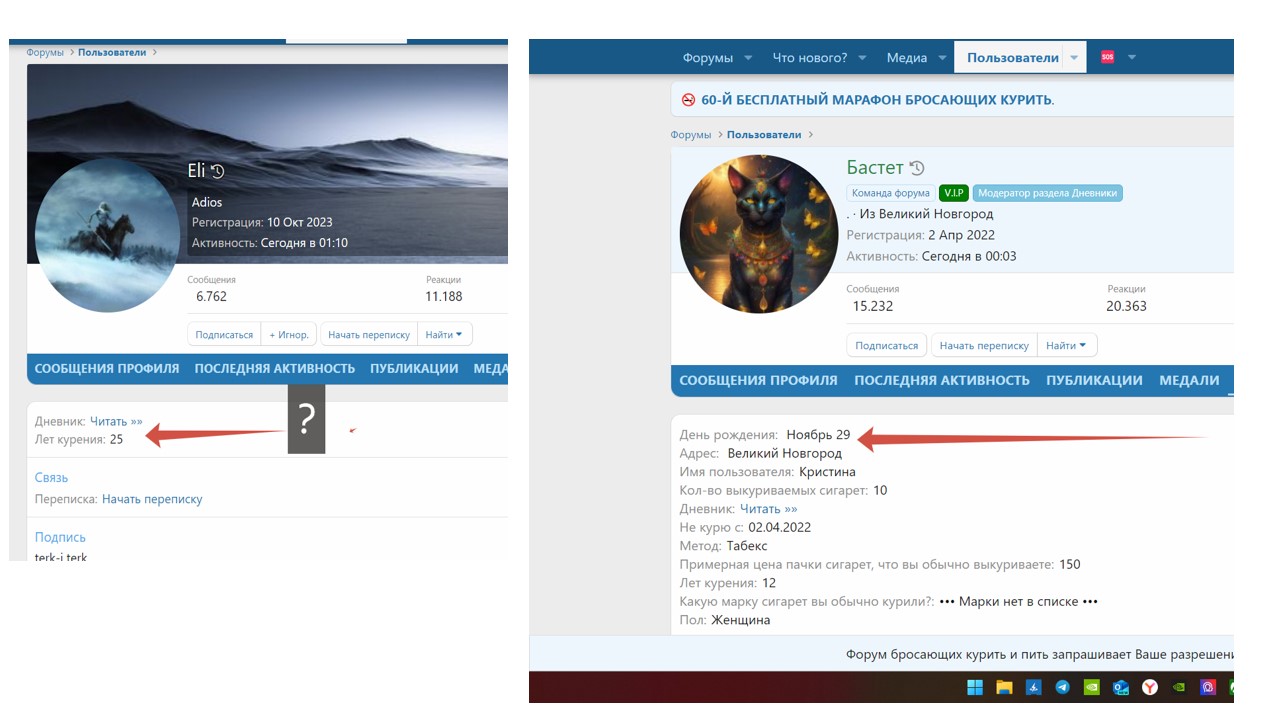Open the Что нового? navigation item
This screenshot has width=1280, height=720.
810,58
